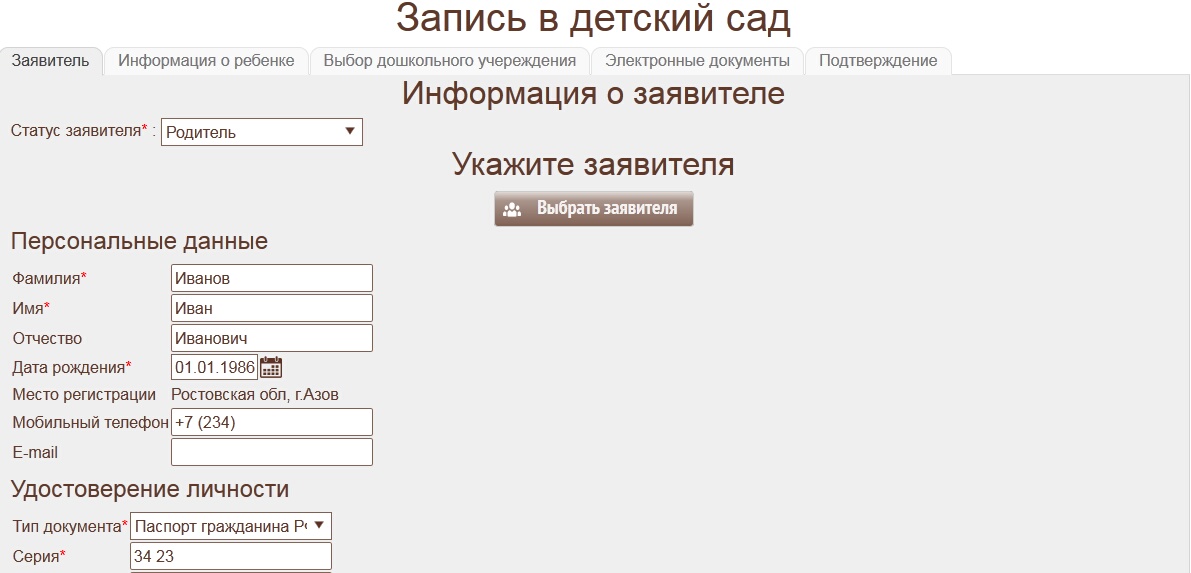Click the Ростовская обл, г.Азов registration text
Viewport: 1191px width, 573px height.
pyautogui.click(x=255, y=394)
